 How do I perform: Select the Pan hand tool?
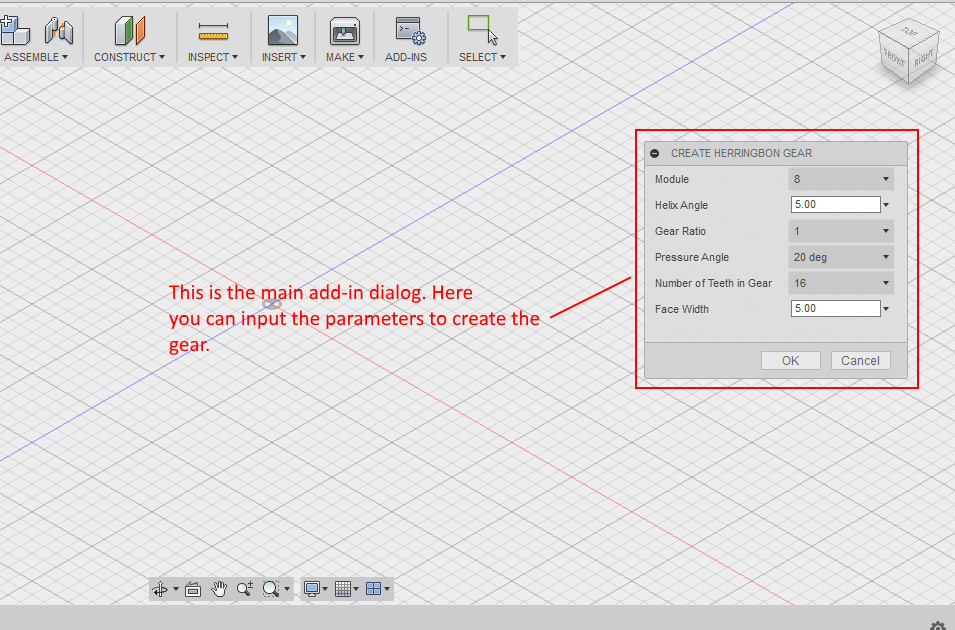[x=219, y=589]
